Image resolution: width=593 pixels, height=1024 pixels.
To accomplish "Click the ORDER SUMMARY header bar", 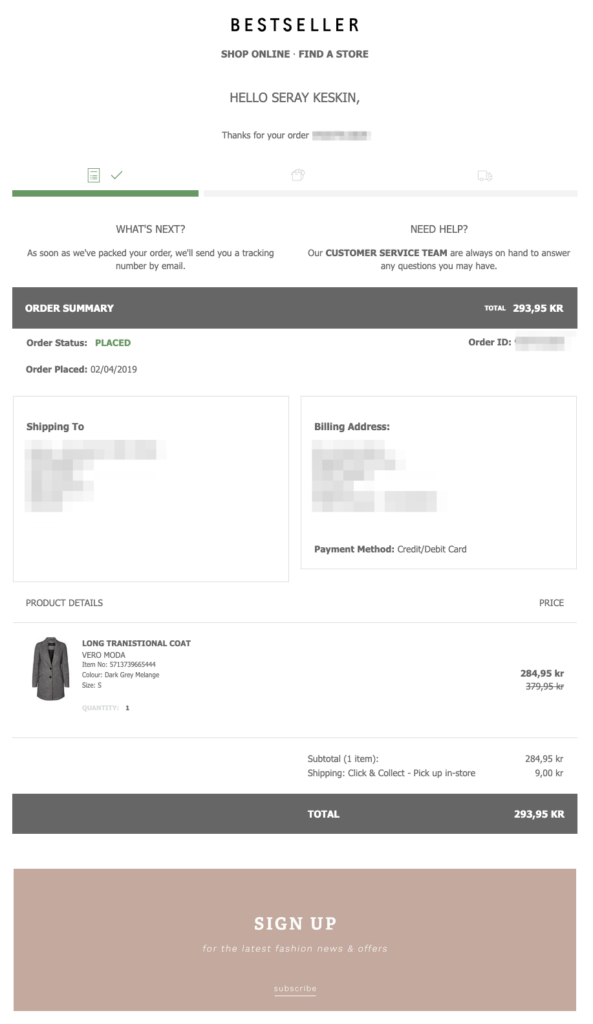I will (x=69, y=309).
